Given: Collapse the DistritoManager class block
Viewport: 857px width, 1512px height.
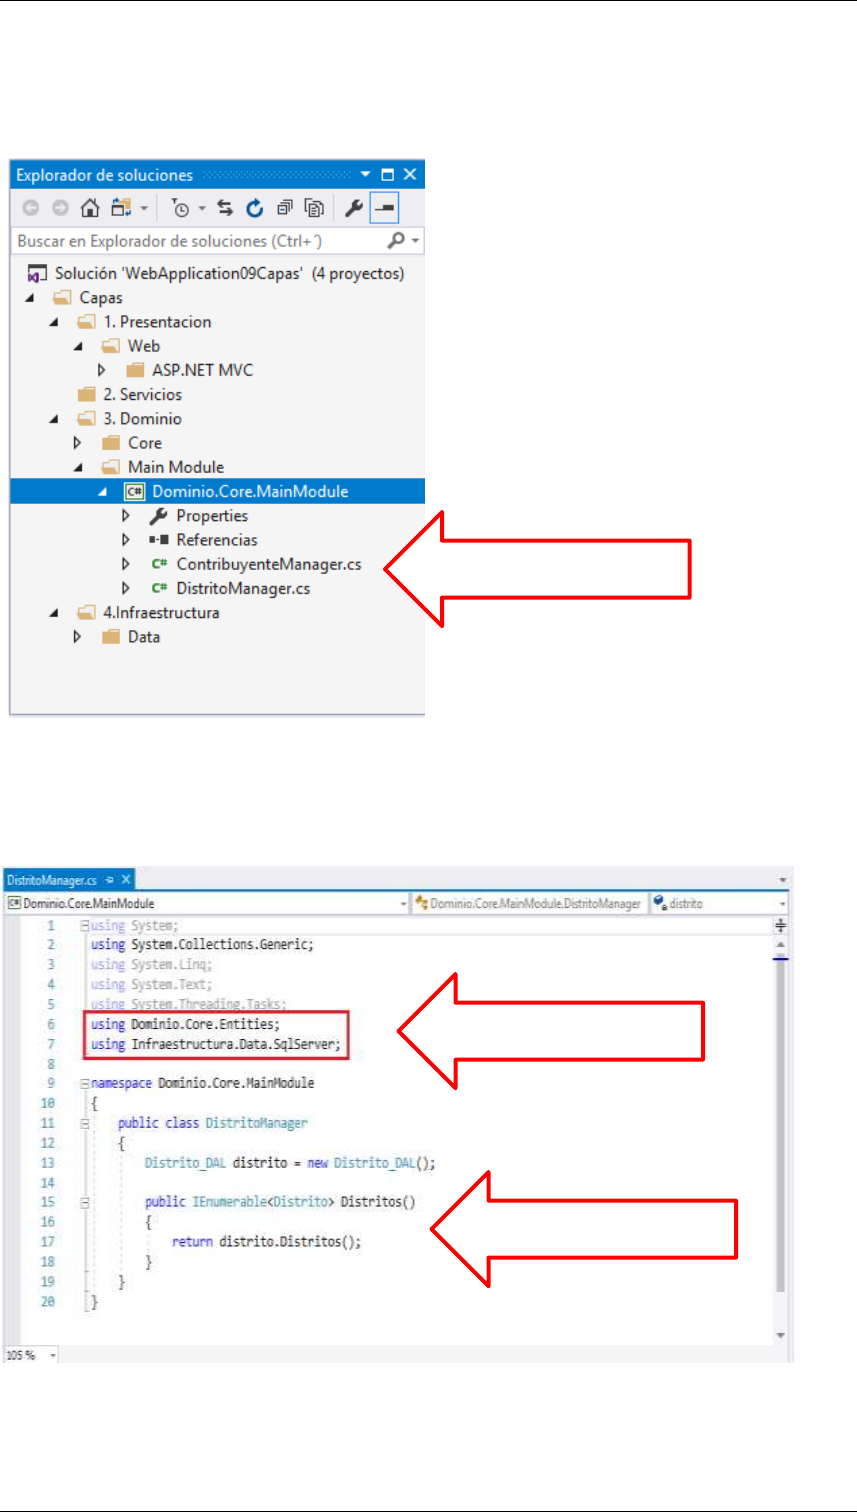Looking at the screenshot, I should [85, 1123].
